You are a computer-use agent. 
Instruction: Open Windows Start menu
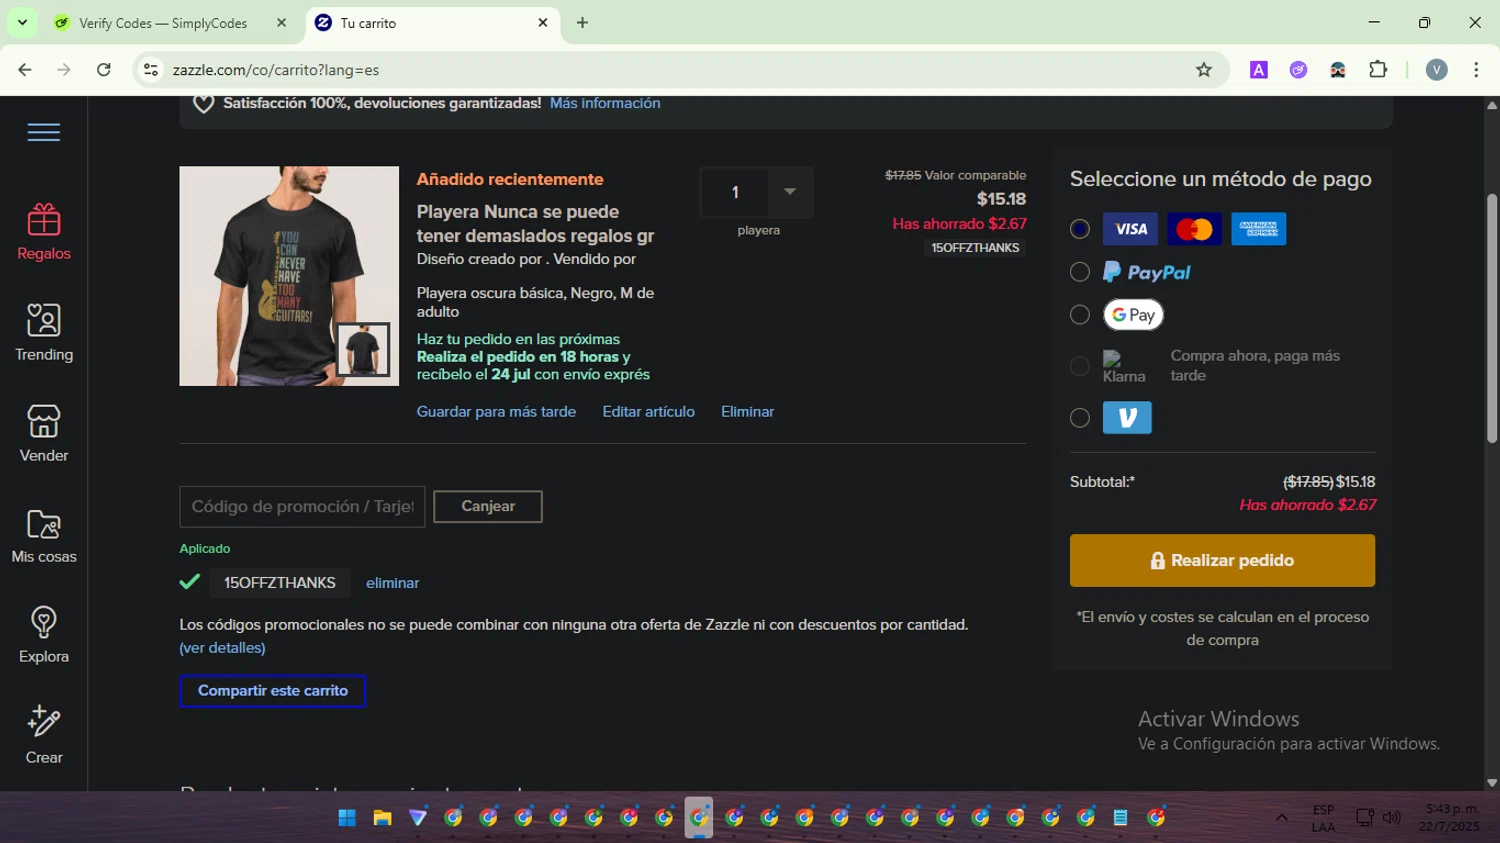coord(347,818)
